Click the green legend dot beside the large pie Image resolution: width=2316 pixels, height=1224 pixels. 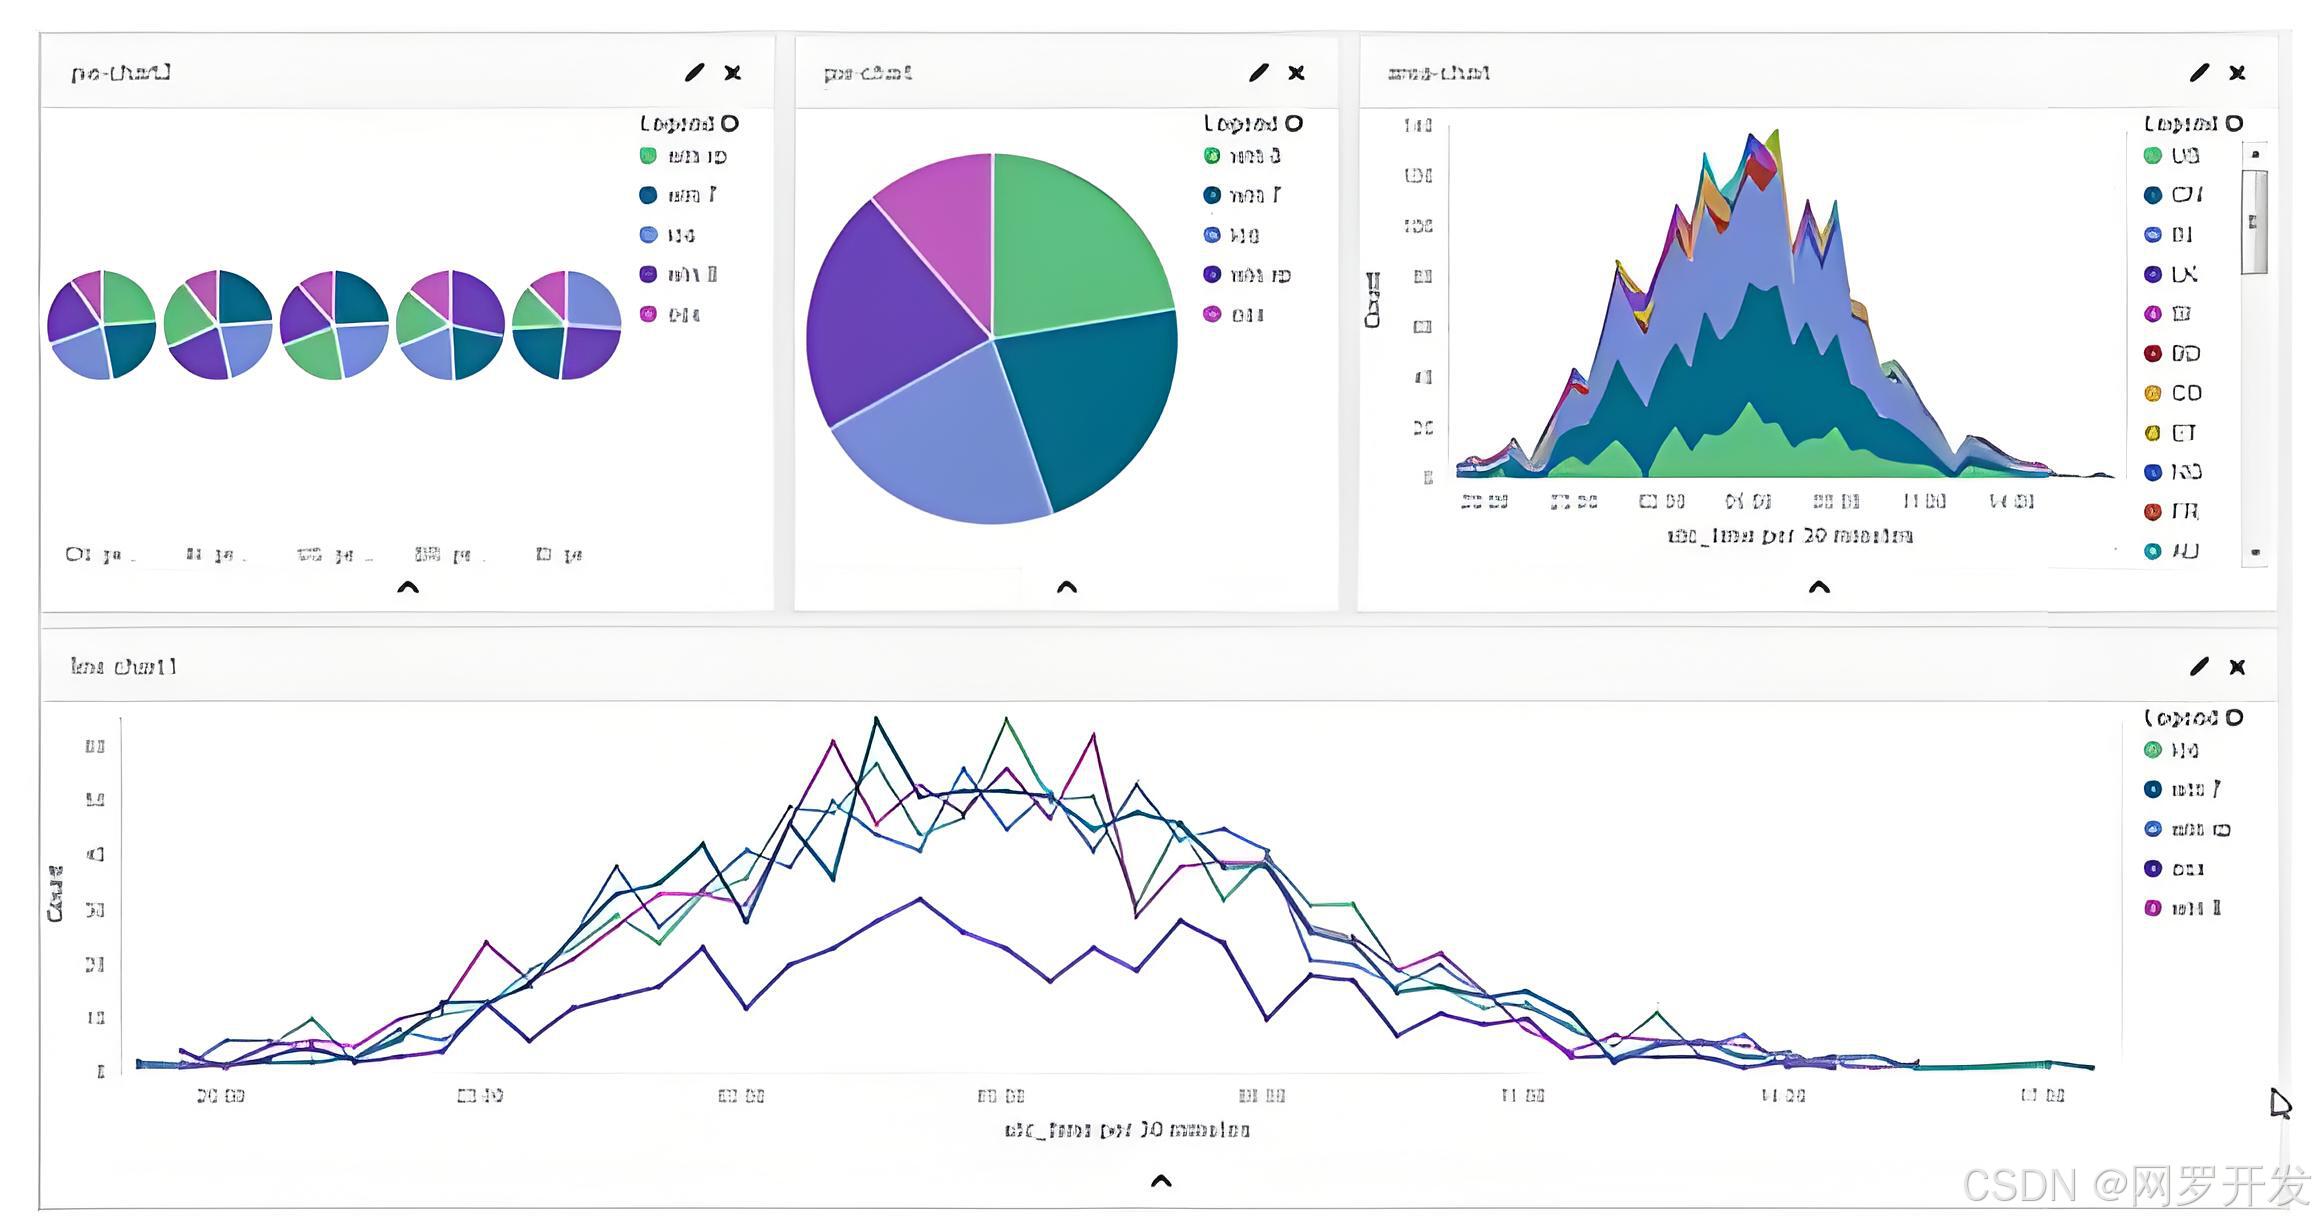pyautogui.click(x=1212, y=155)
